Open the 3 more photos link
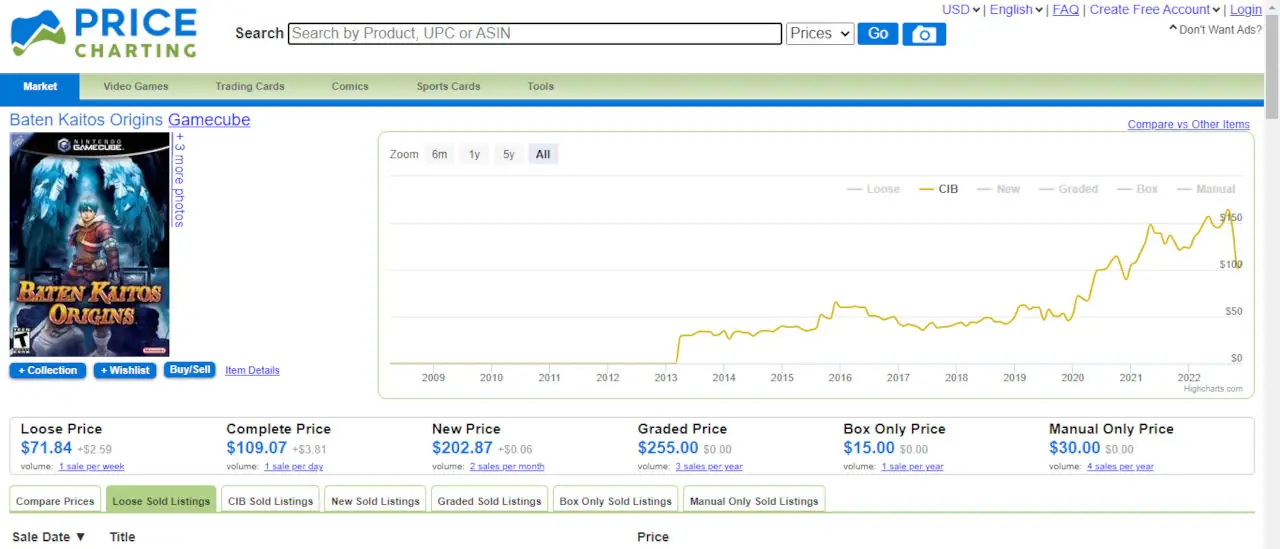The height and width of the screenshot is (549, 1280). (179, 180)
